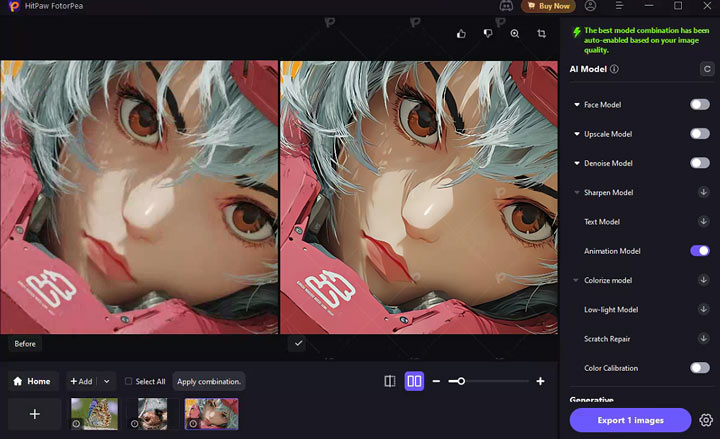Click the AI Model info icon
The image size is (720, 439).
click(x=614, y=69)
